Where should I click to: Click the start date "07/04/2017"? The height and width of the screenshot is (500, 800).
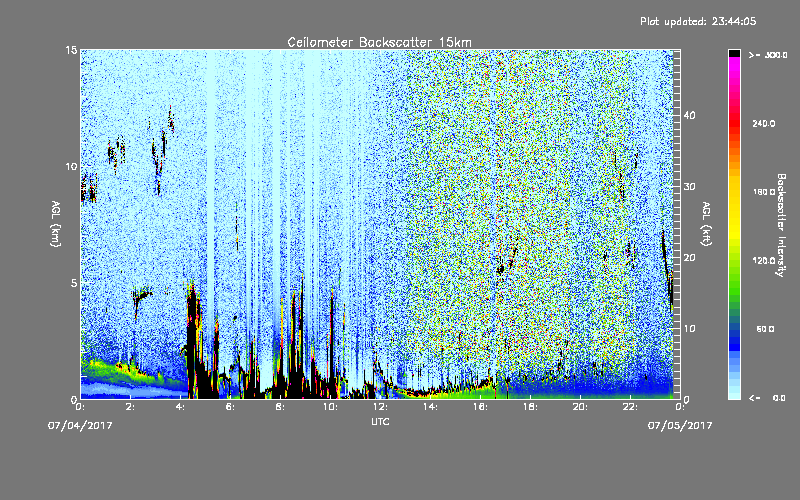[80, 425]
